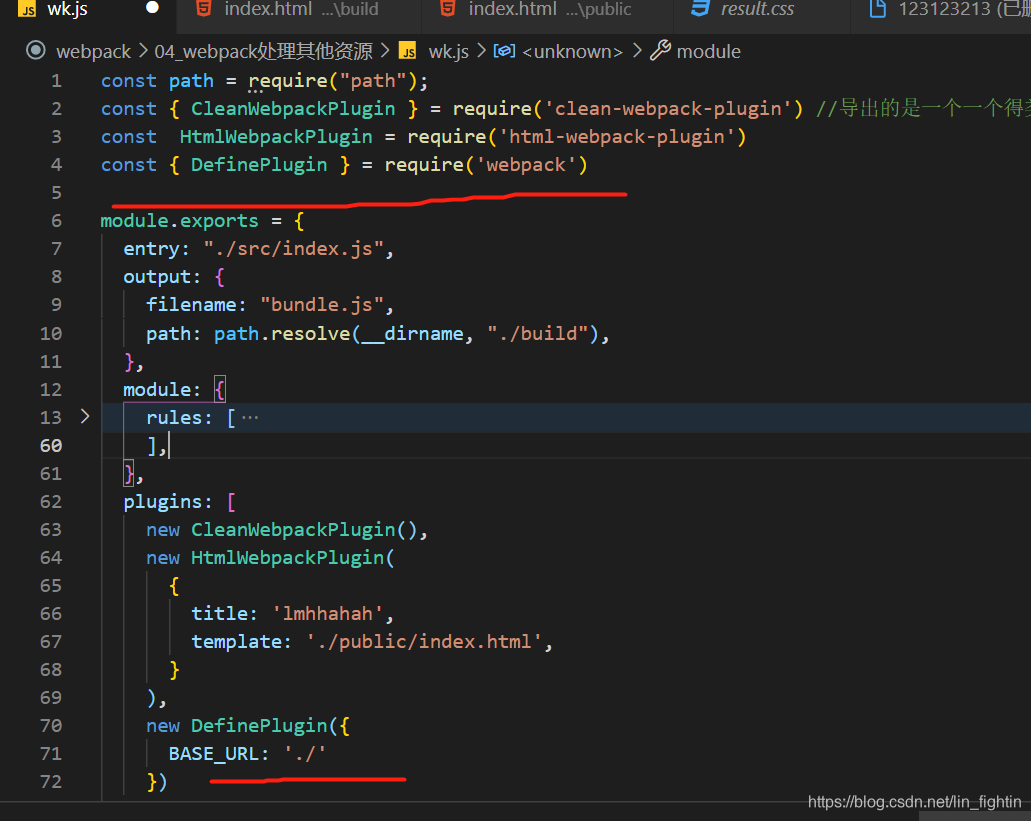Click the HTML5 icon on public index.html tab
The image size is (1031, 821).
[x=448, y=9]
